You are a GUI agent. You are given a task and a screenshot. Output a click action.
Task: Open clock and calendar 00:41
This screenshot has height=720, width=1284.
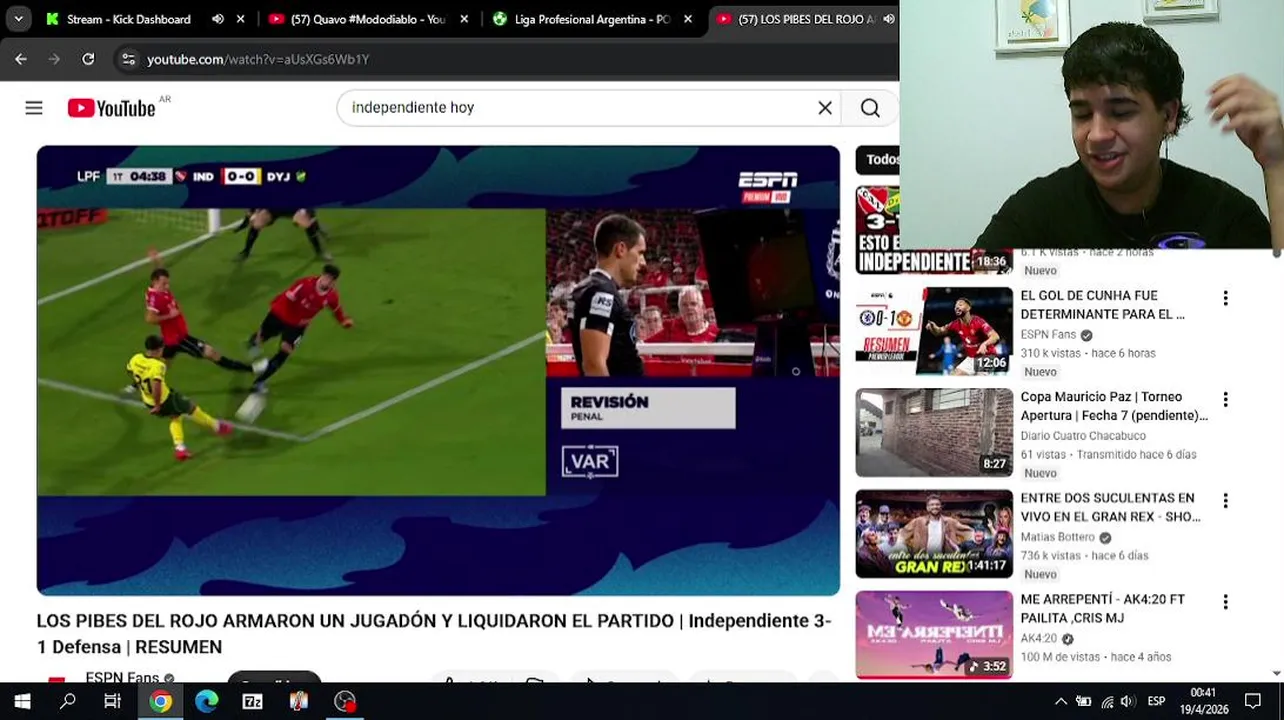pos(1203,701)
